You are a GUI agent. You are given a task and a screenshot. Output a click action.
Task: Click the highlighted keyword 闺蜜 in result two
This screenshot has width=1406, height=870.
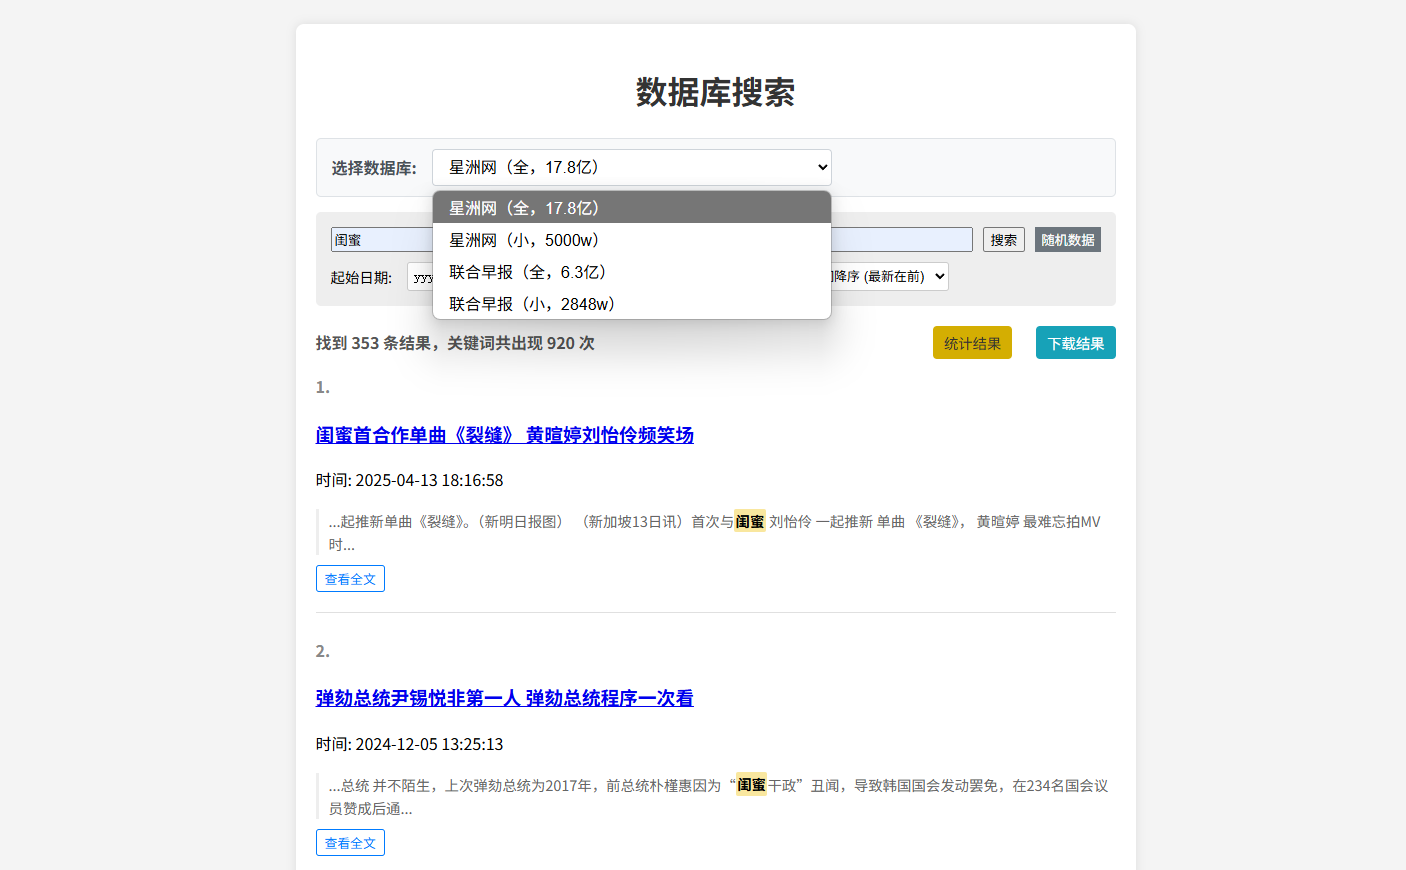pos(751,786)
